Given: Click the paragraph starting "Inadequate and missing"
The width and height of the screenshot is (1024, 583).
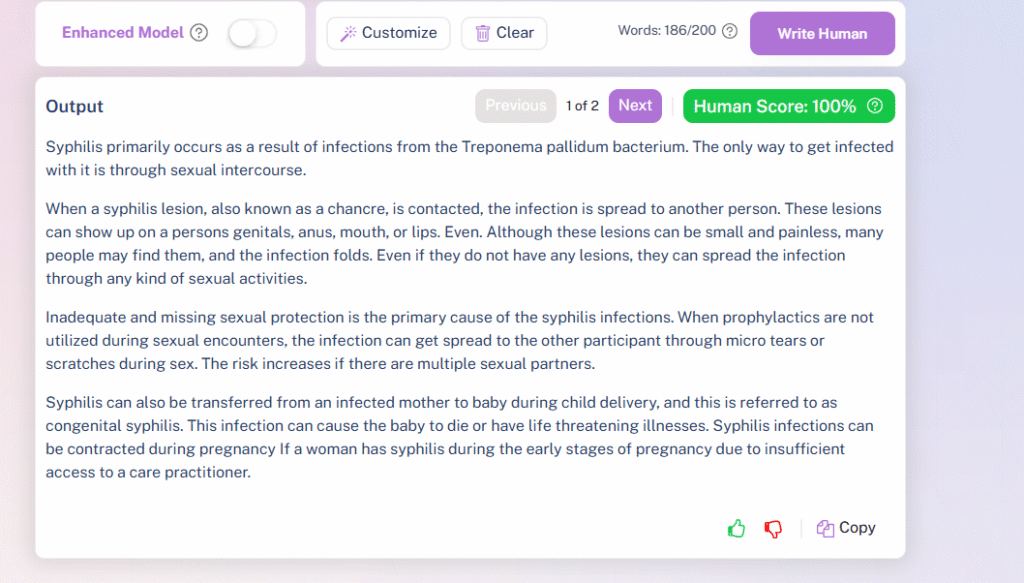Looking at the screenshot, I should tap(459, 340).
